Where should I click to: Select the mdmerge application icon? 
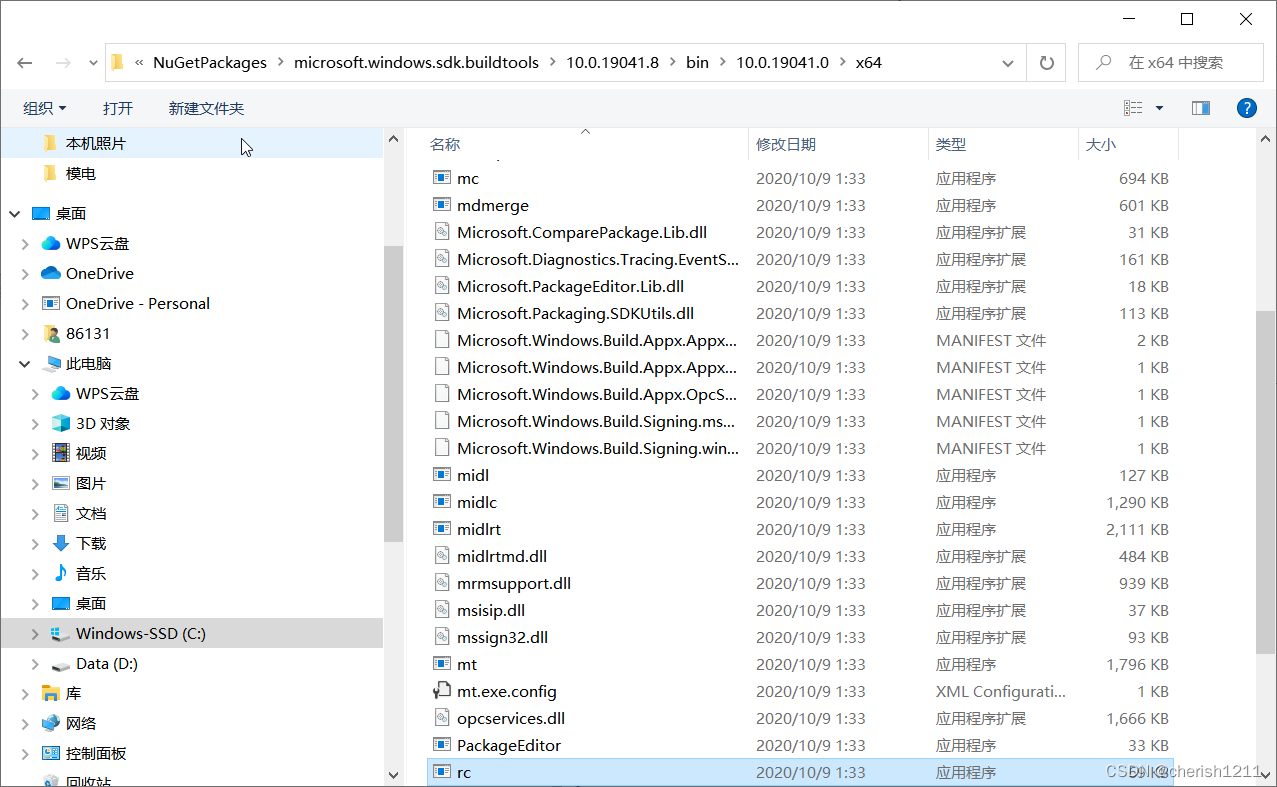[442, 204]
